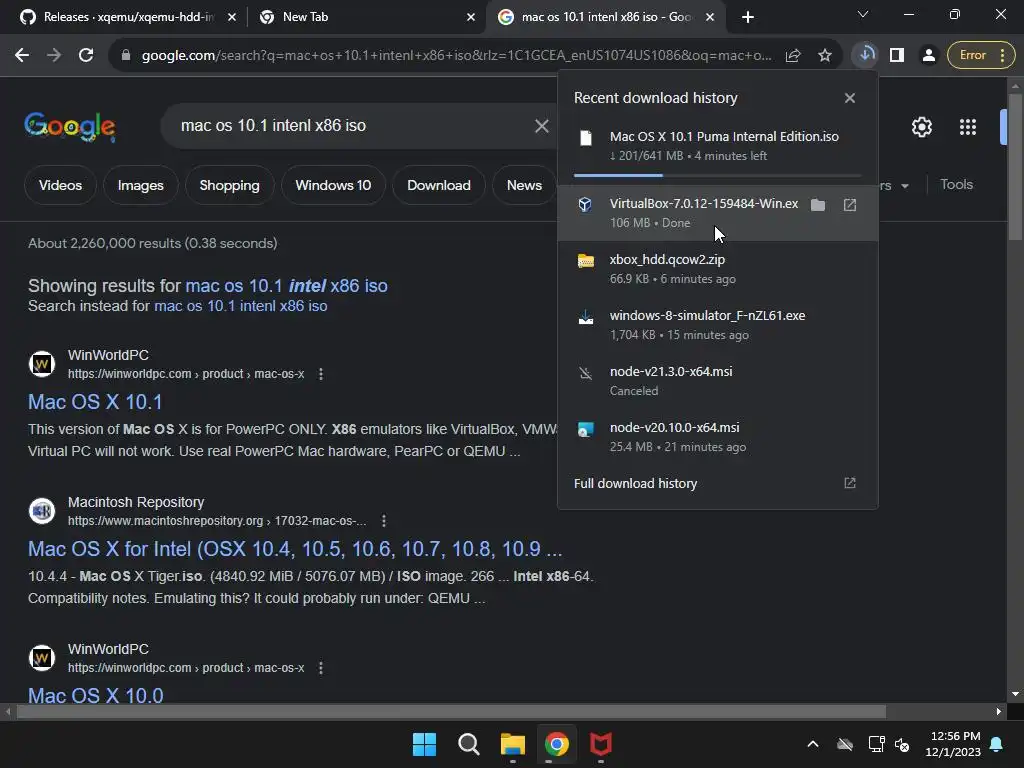Viewport: 1024px width, 768px height.
Task: Close the Recent download history popup
Action: [x=850, y=98]
